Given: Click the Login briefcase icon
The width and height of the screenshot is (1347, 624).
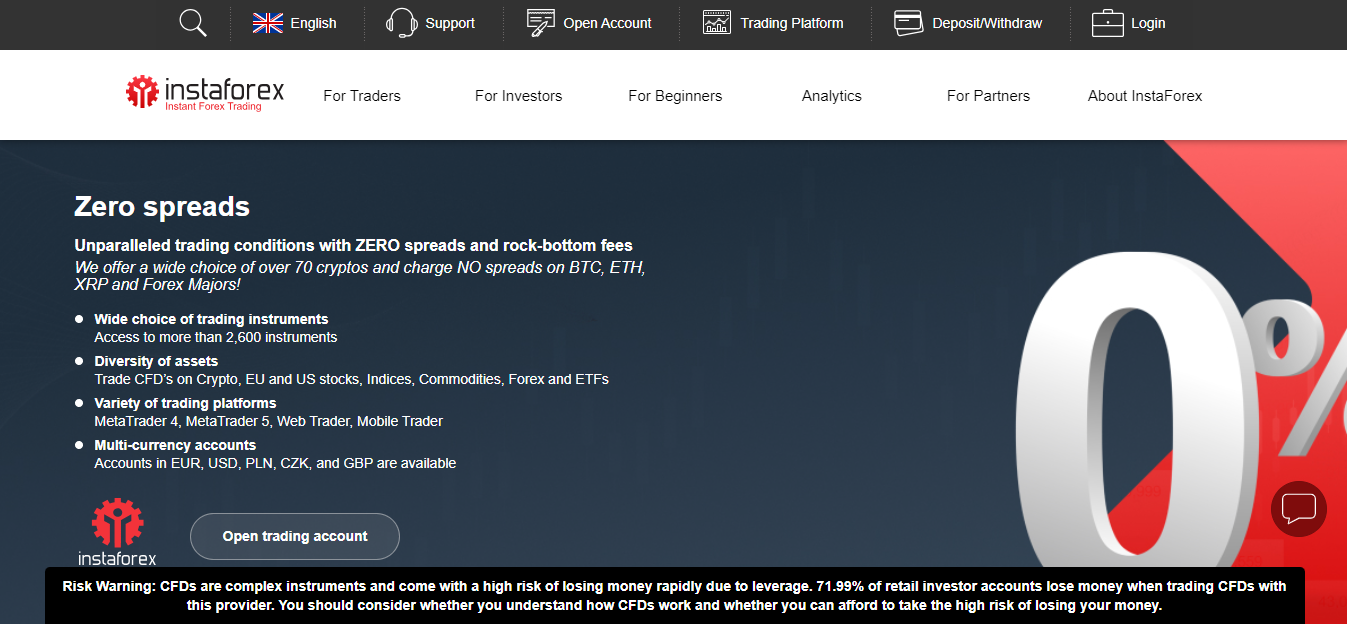Looking at the screenshot, I should pos(1108,23).
